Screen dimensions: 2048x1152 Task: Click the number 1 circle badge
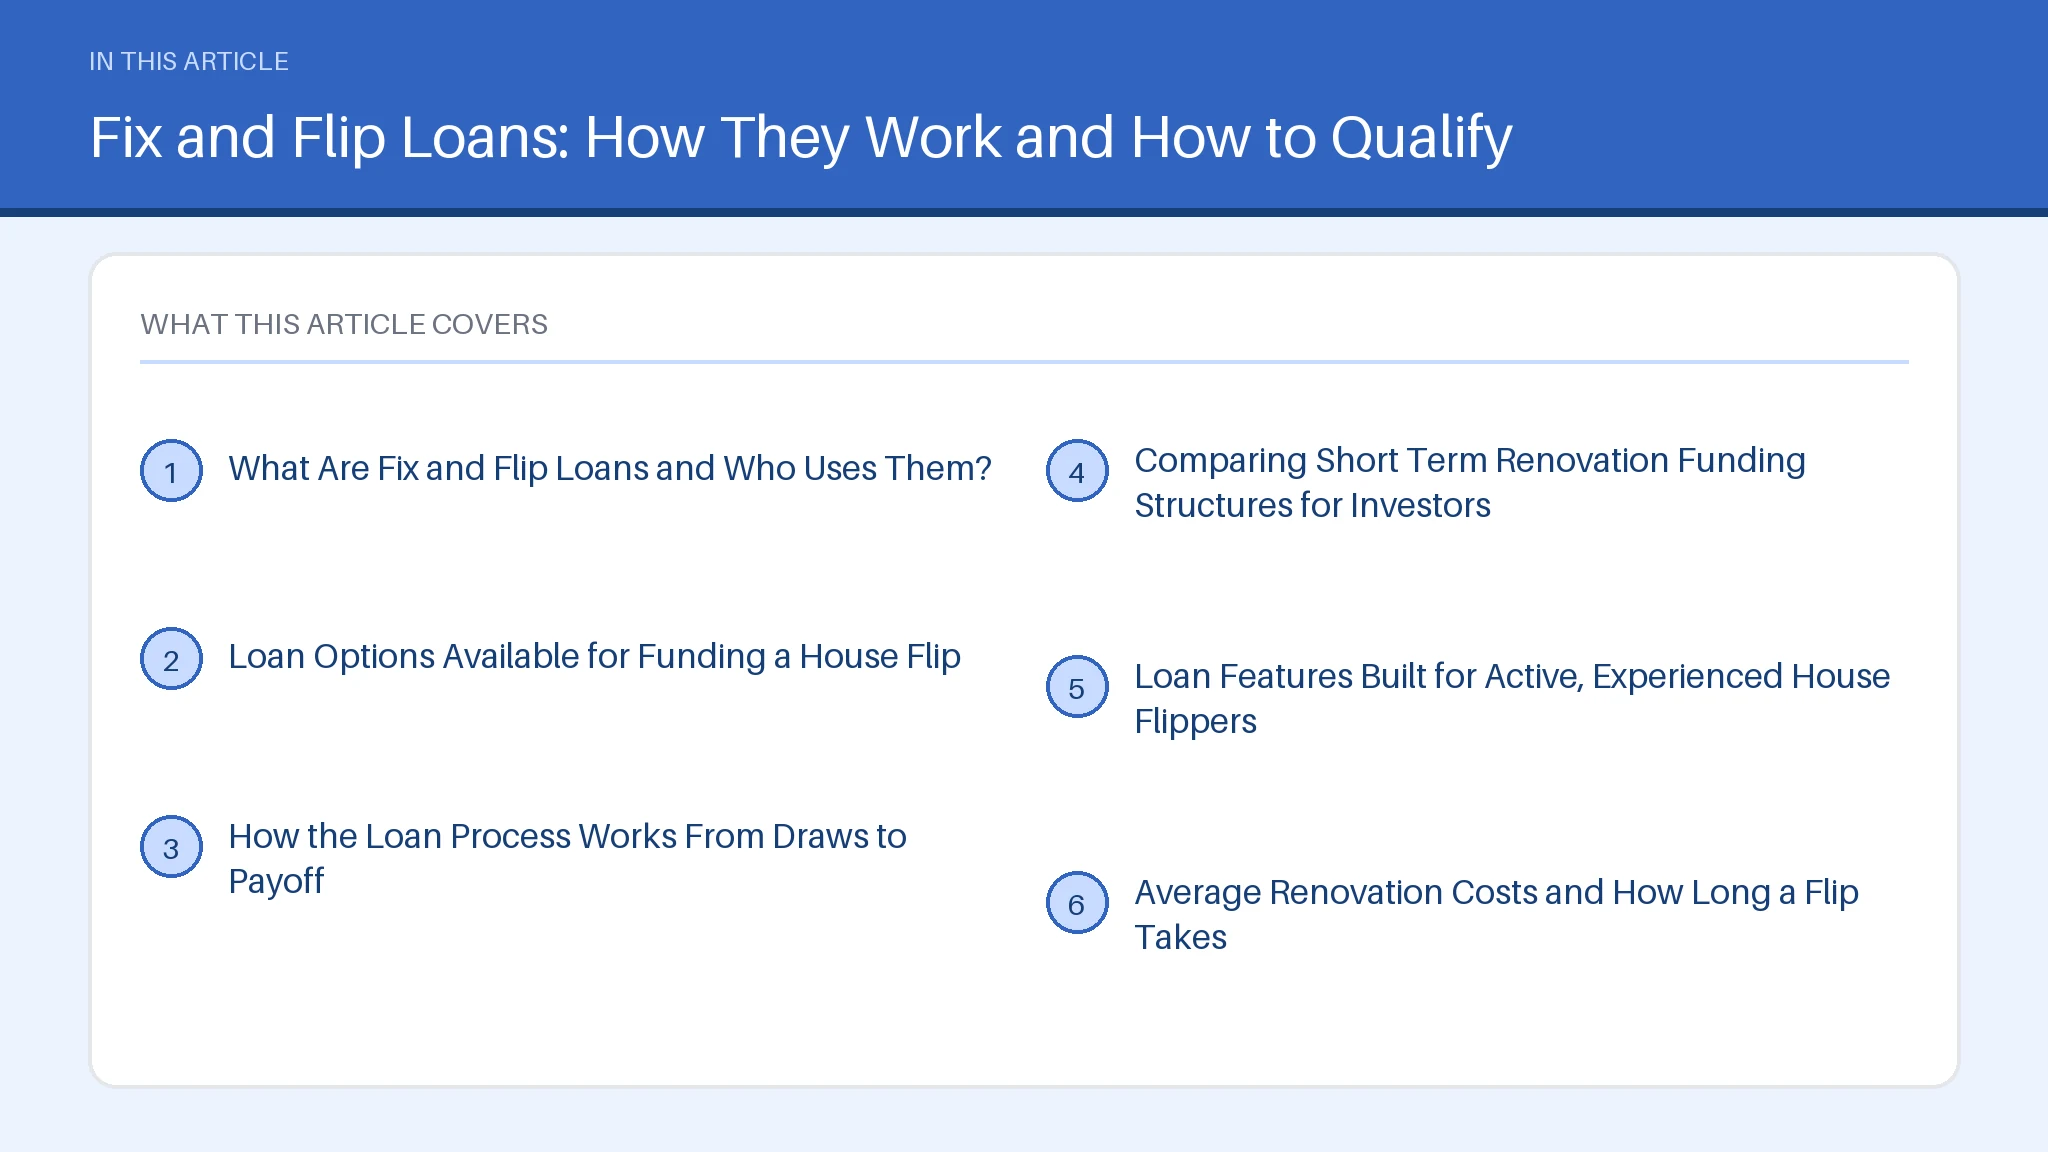coord(171,470)
